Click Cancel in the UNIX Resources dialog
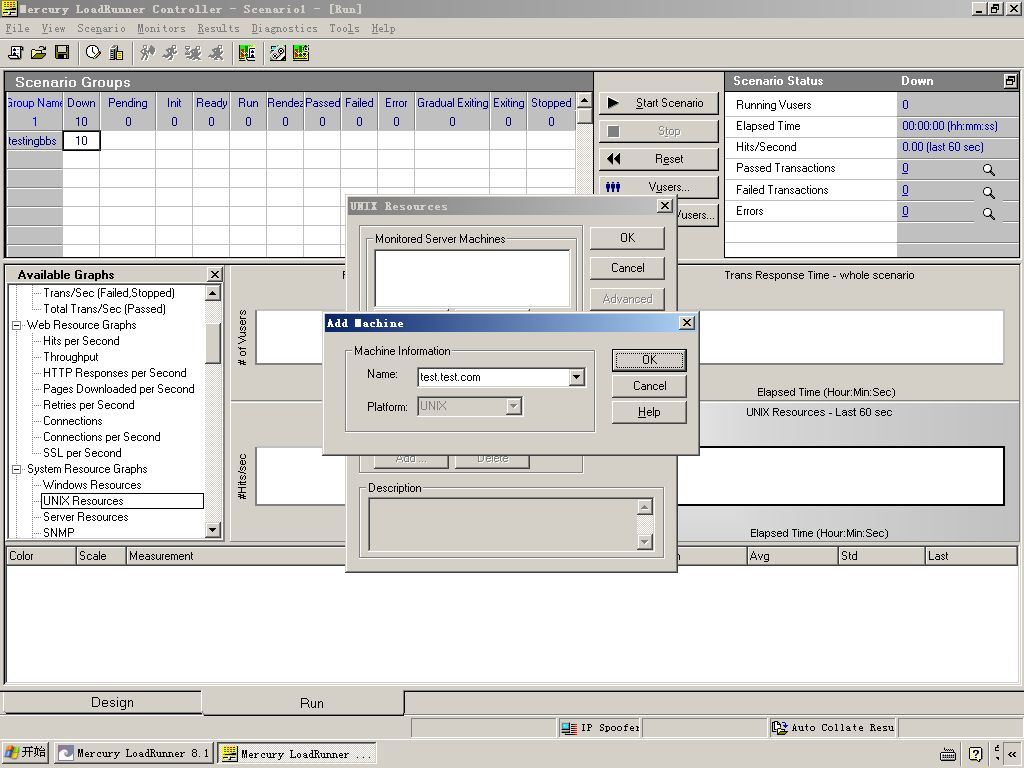1024x768 pixels. pyautogui.click(x=627, y=268)
